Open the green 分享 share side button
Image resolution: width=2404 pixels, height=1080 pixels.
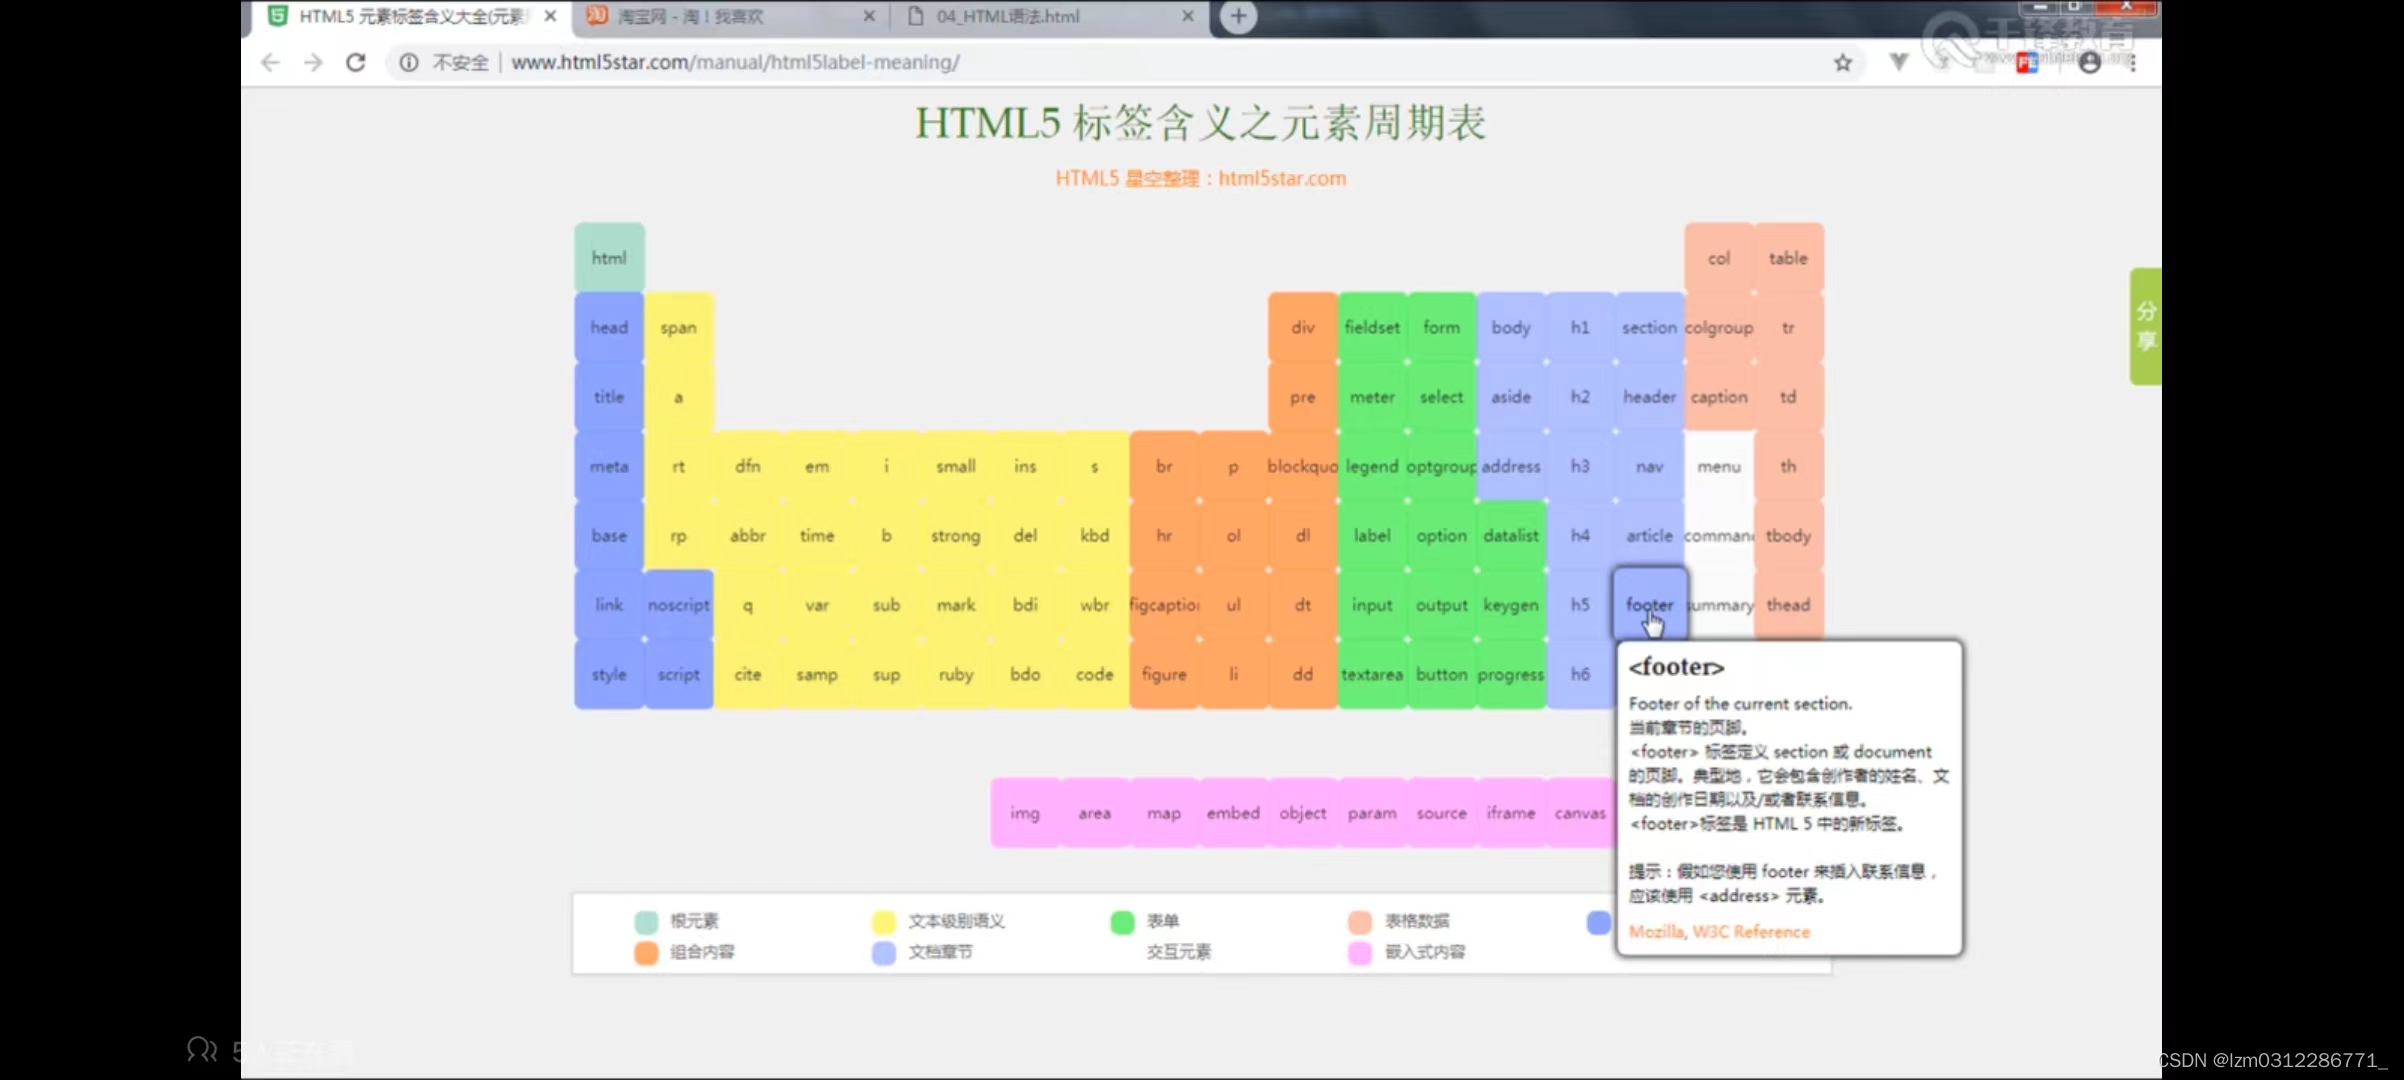tap(2145, 326)
